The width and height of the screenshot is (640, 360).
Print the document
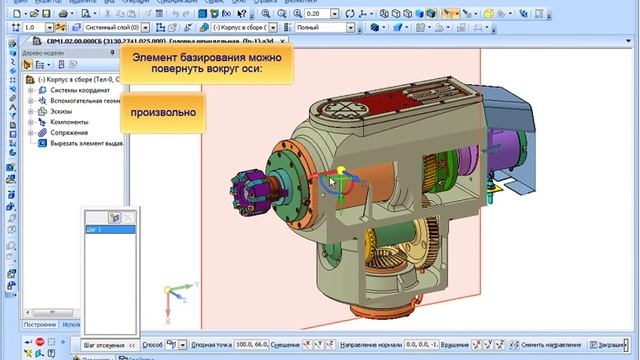[63, 13]
